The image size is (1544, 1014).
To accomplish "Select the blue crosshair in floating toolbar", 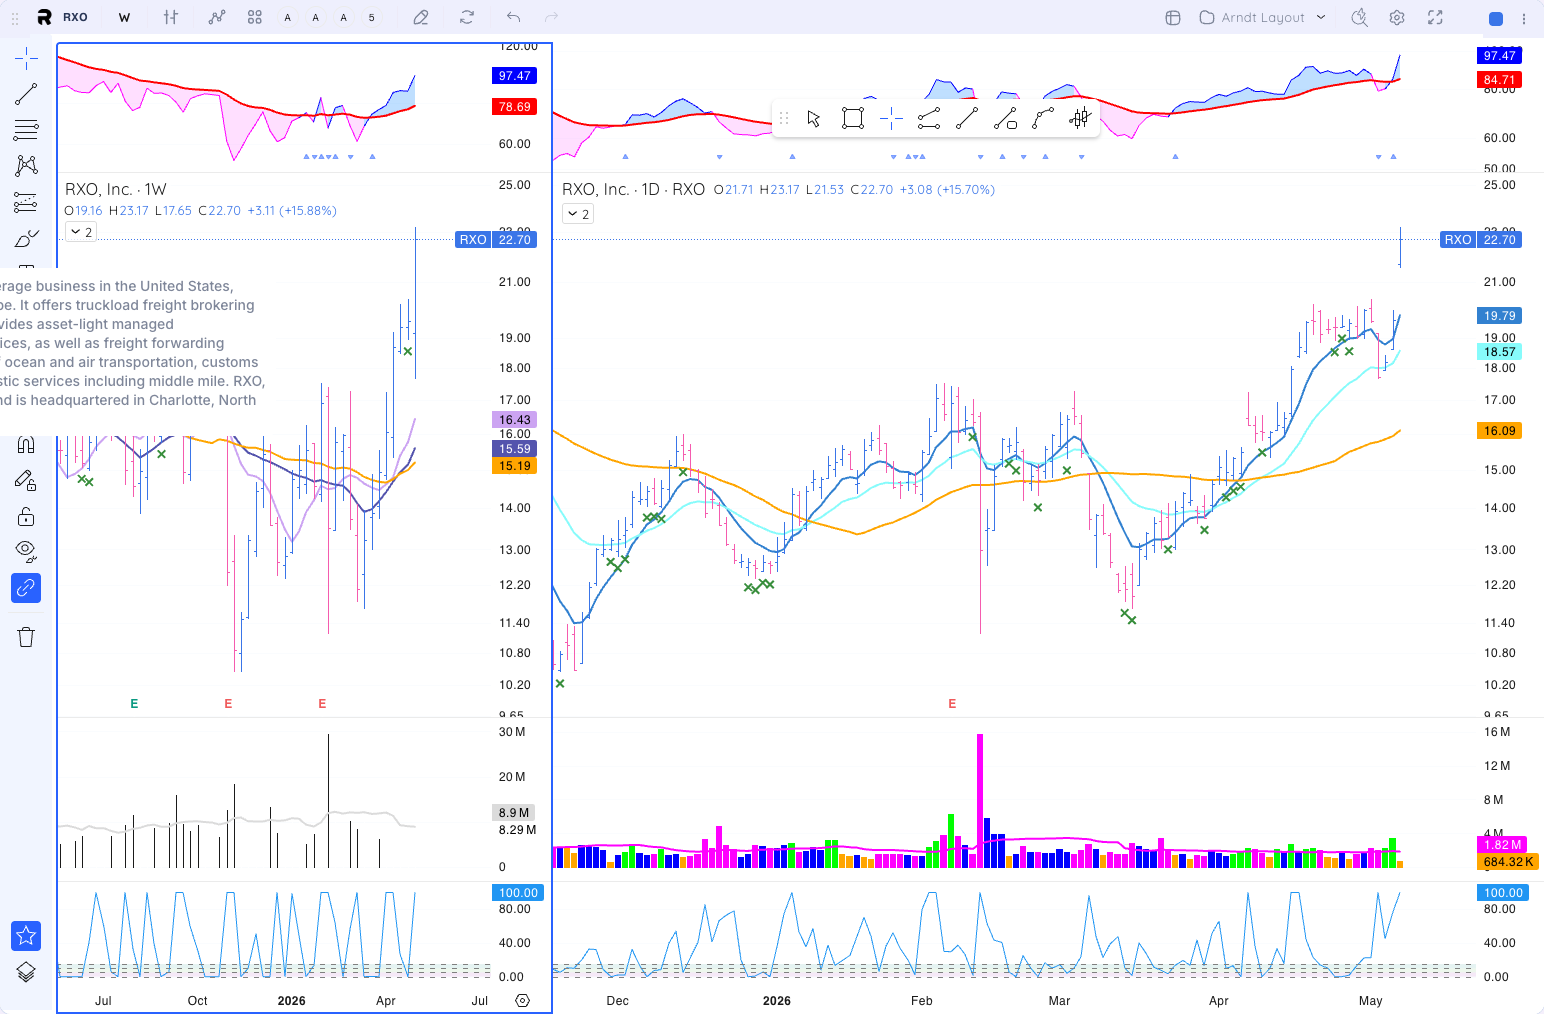I will point(891,119).
